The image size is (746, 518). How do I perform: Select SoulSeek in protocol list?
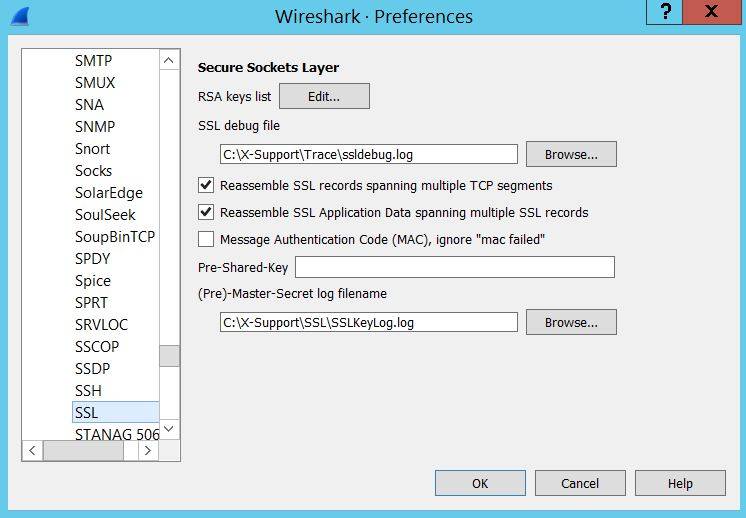pos(105,215)
